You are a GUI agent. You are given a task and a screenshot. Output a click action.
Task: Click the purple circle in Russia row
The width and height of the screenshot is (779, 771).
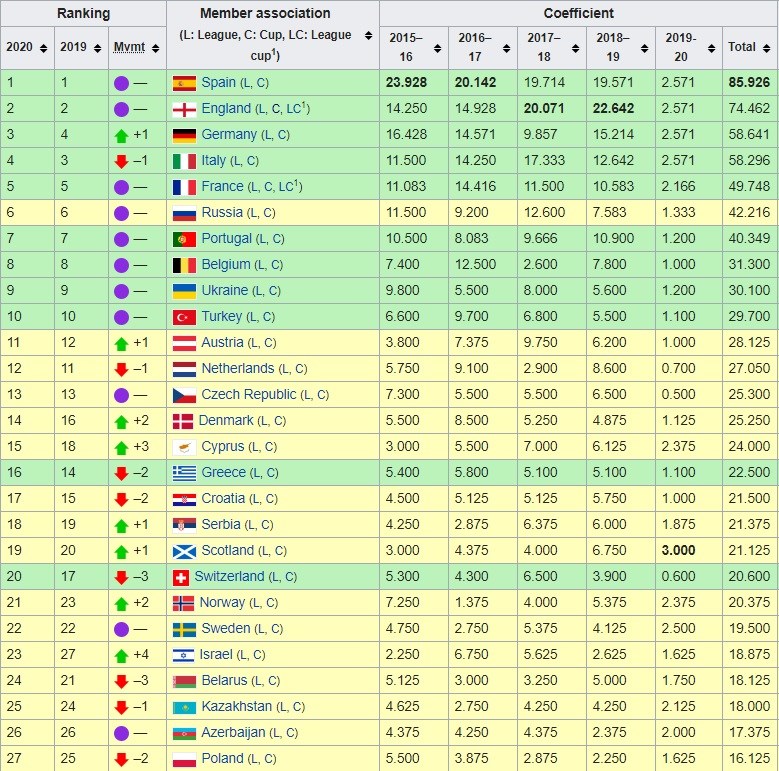pyautogui.click(x=122, y=213)
